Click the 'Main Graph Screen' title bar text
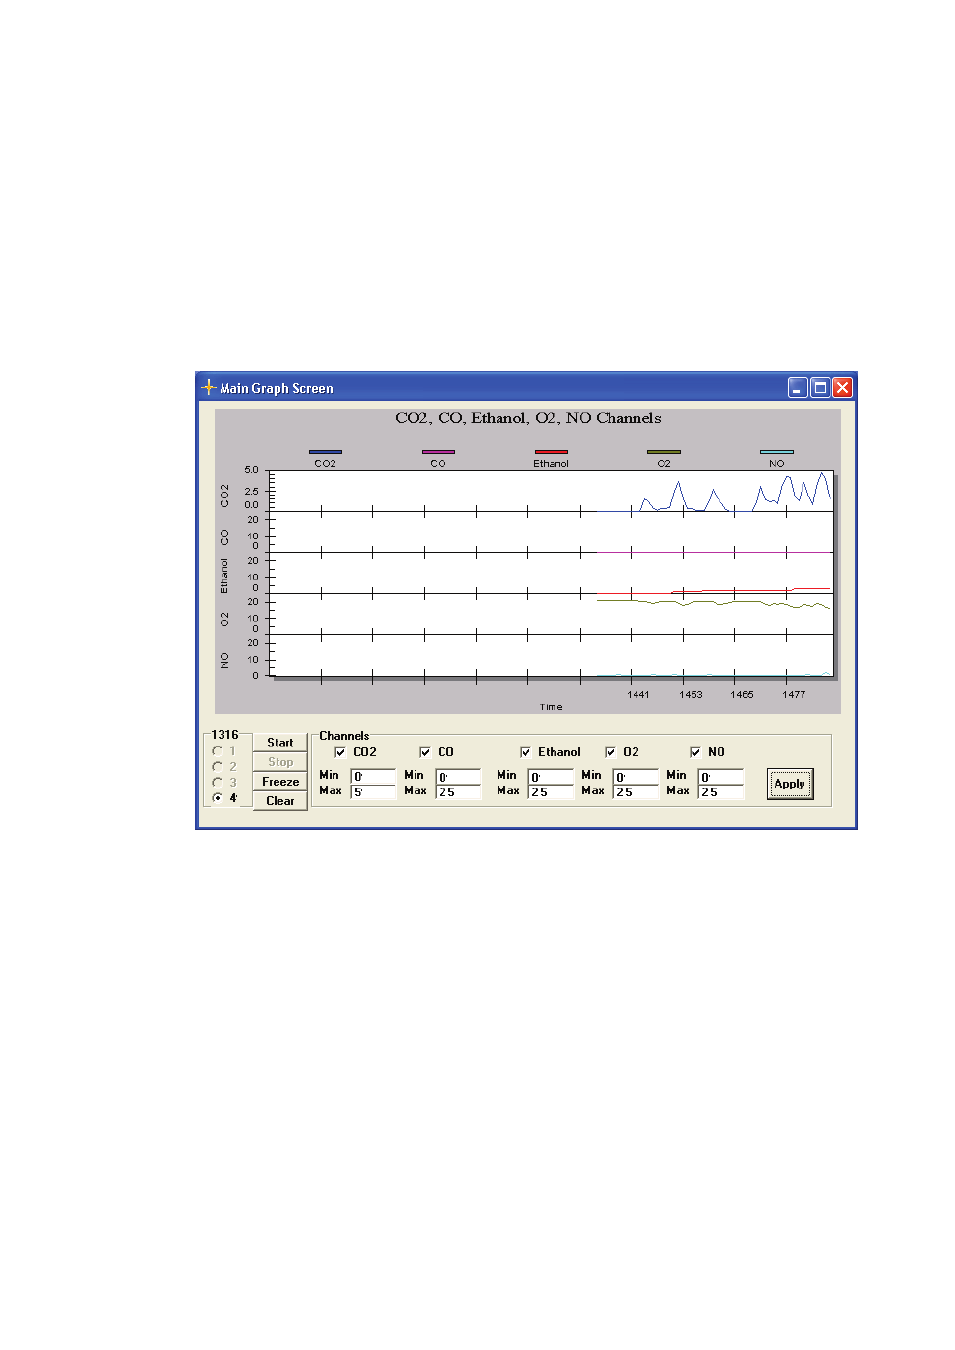 pyautogui.click(x=277, y=388)
